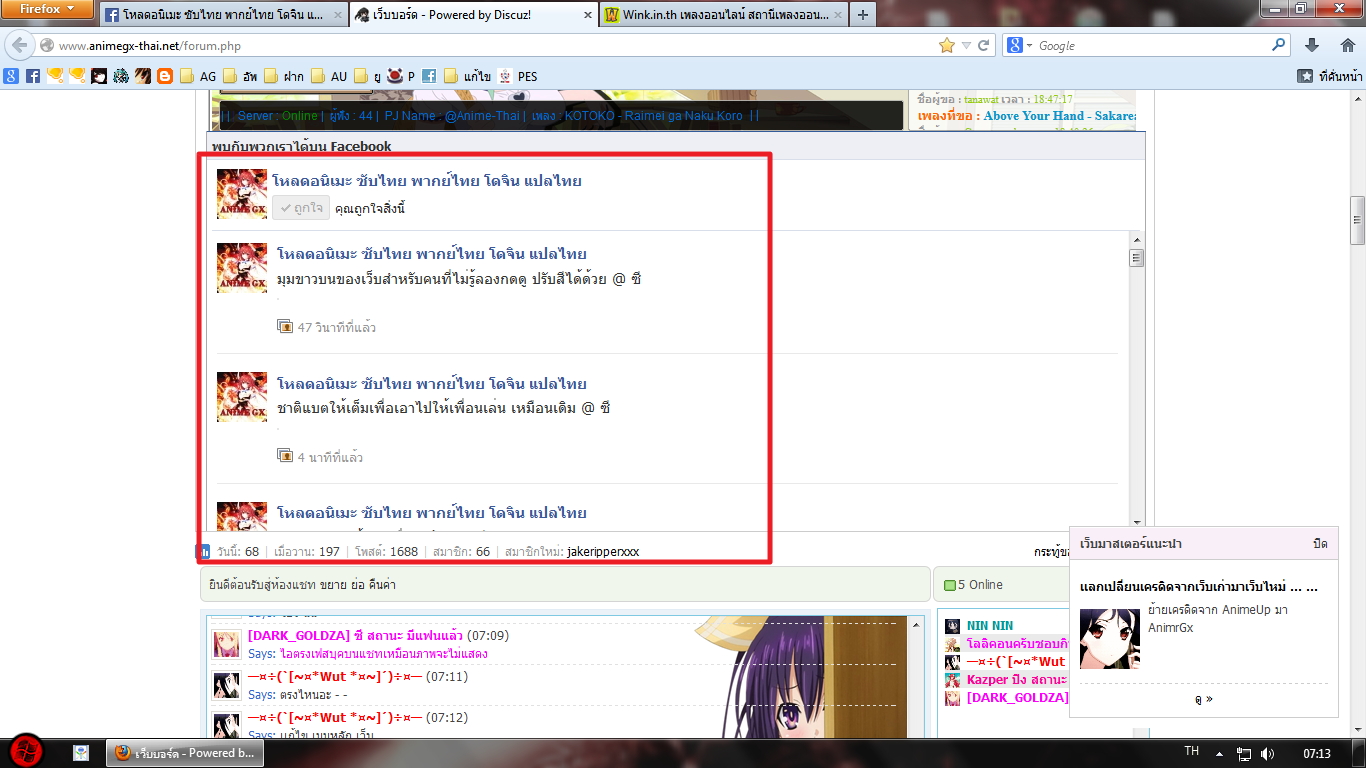
Task: Click the network icon in system tray
Action: pyautogui.click(x=1244, y=753)
